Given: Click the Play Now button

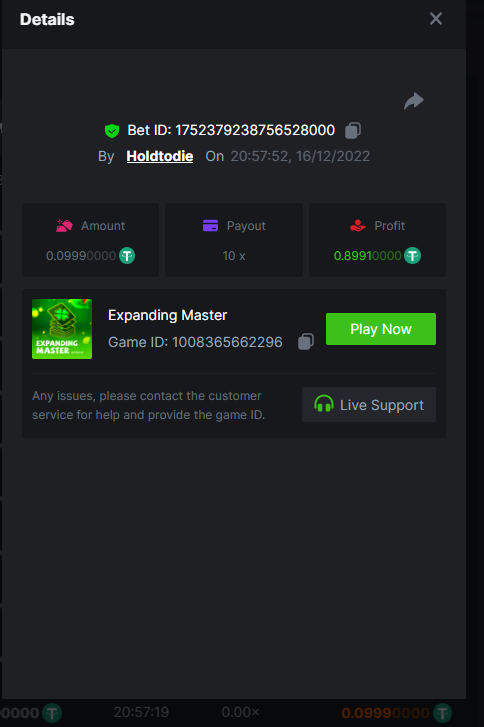Looking at the screenshot, I should pos(381,329).
